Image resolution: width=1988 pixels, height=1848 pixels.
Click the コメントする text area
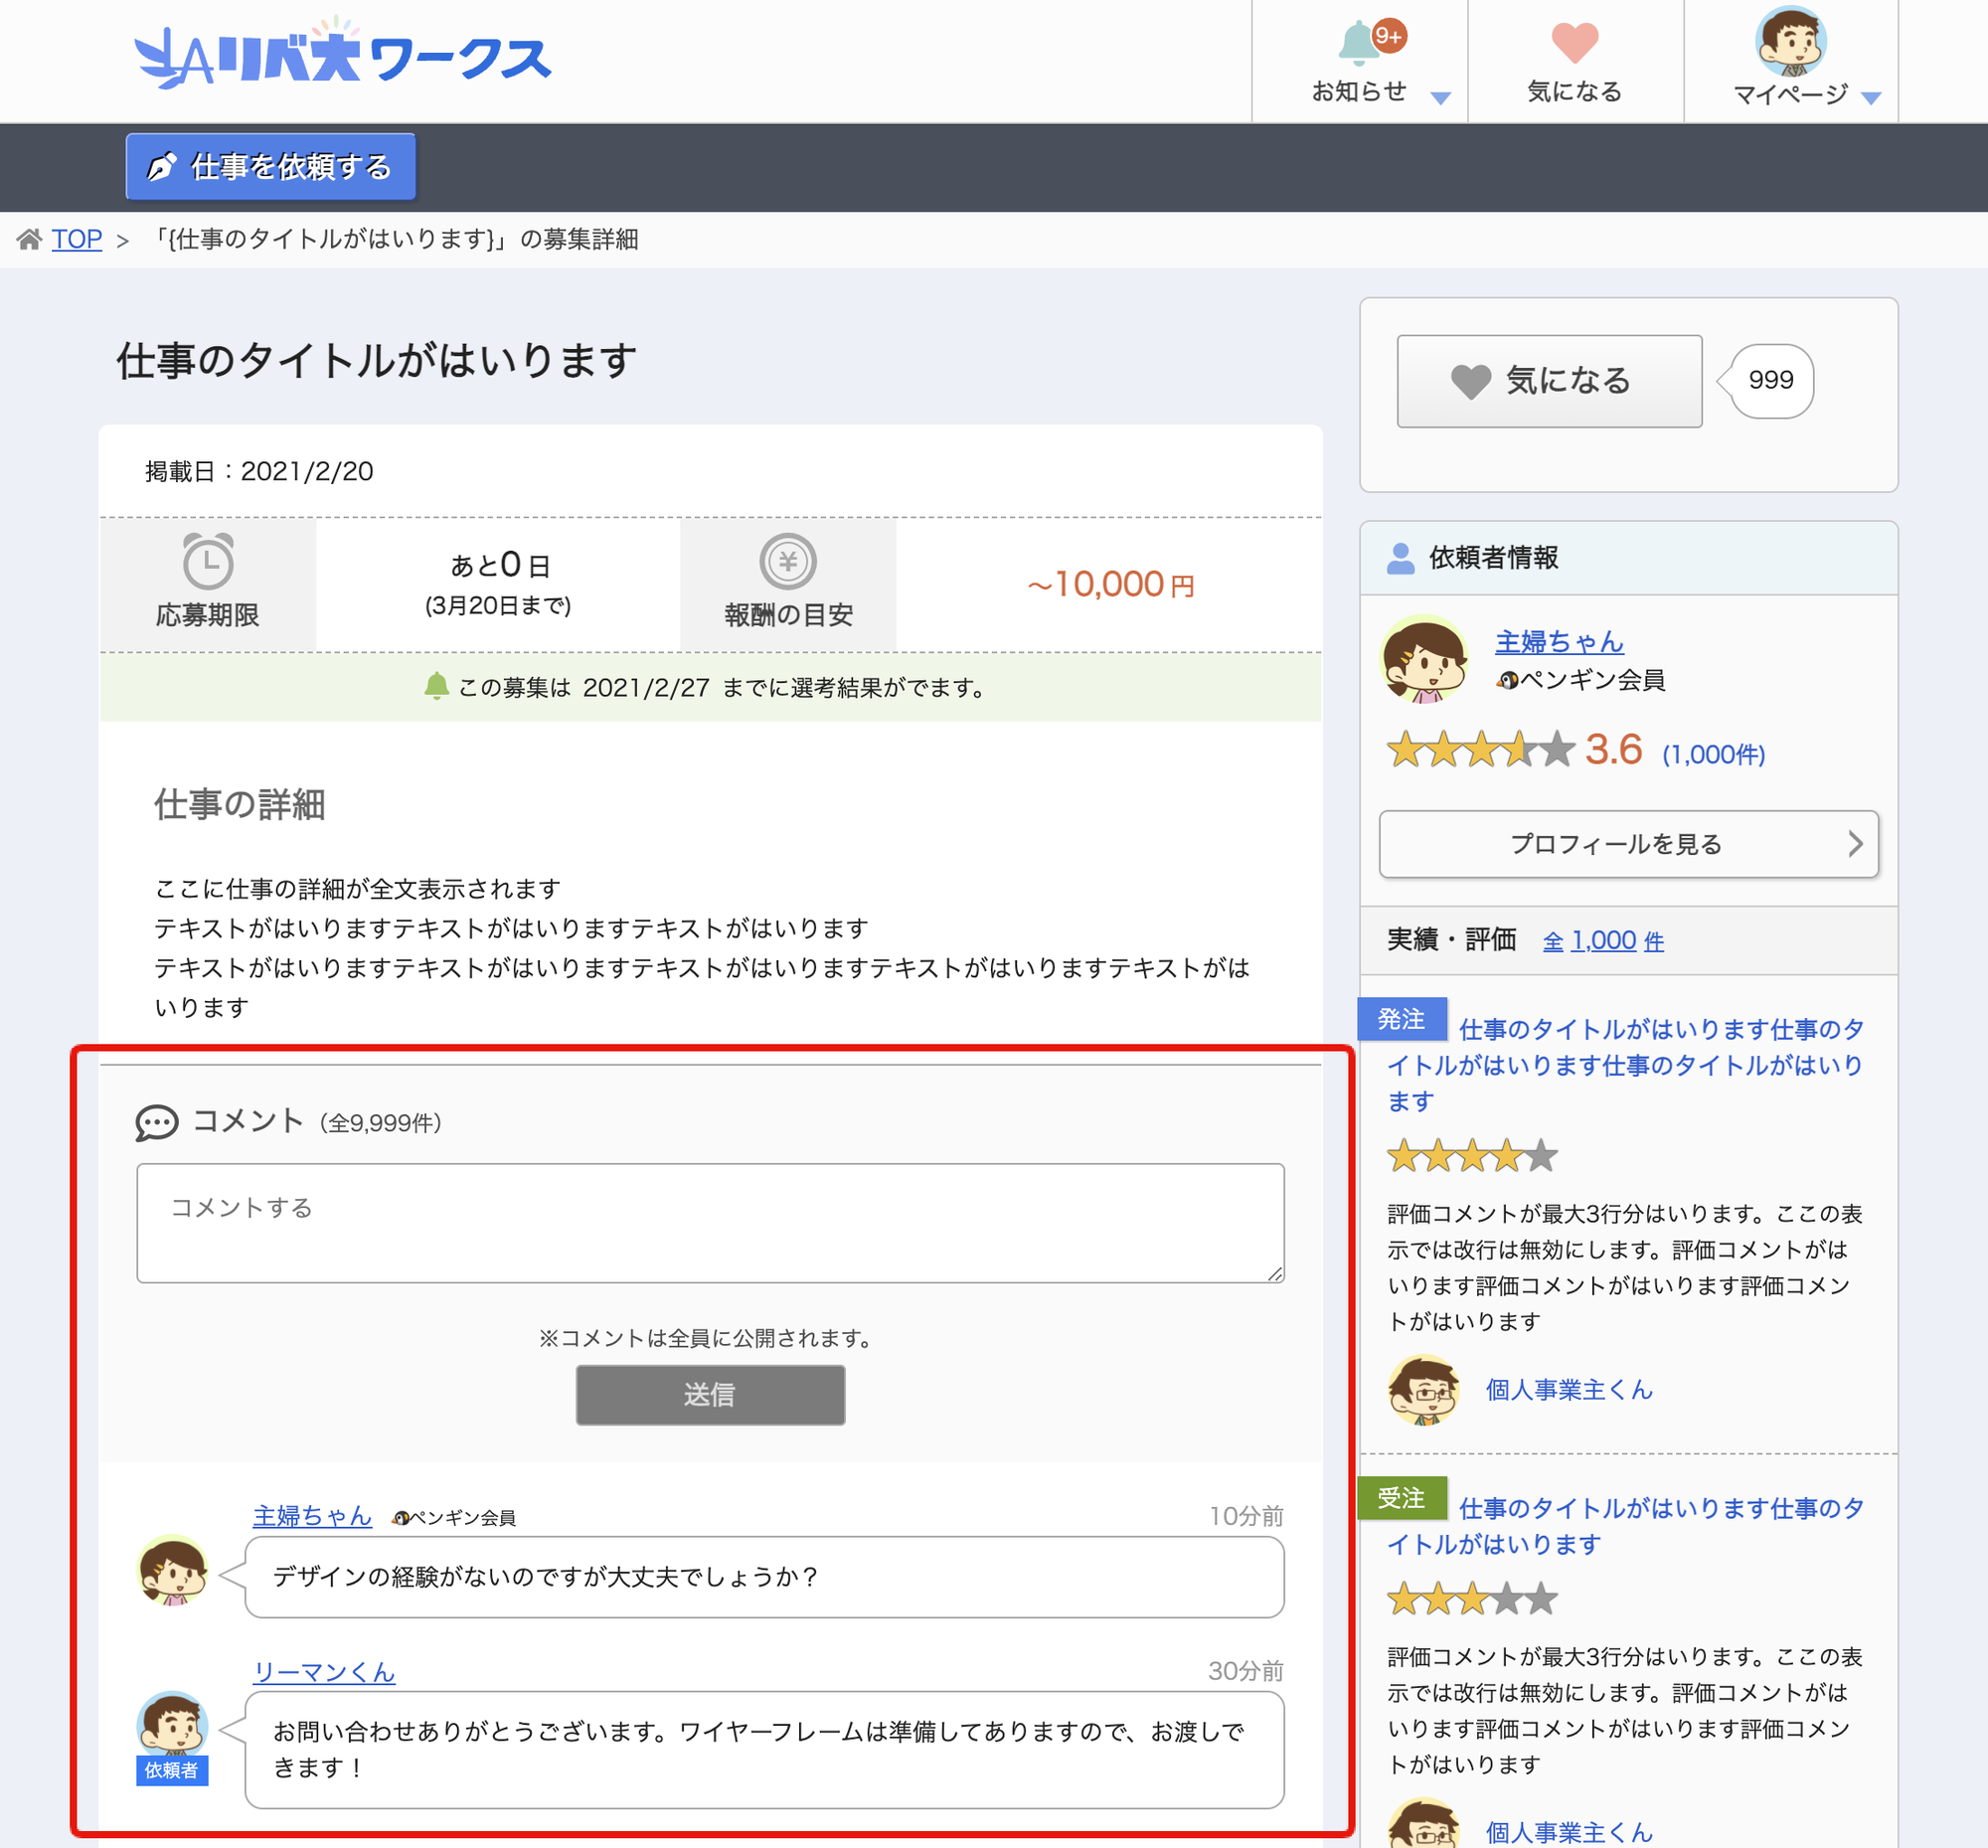point(710,1222)
